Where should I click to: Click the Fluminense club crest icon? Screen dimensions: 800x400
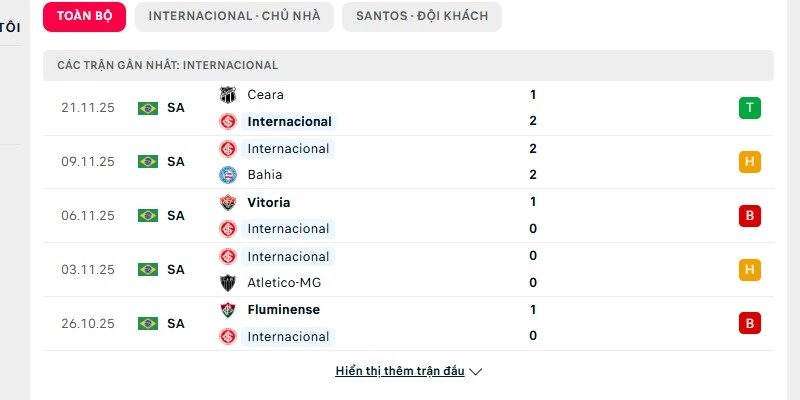[x=228, y=310]
